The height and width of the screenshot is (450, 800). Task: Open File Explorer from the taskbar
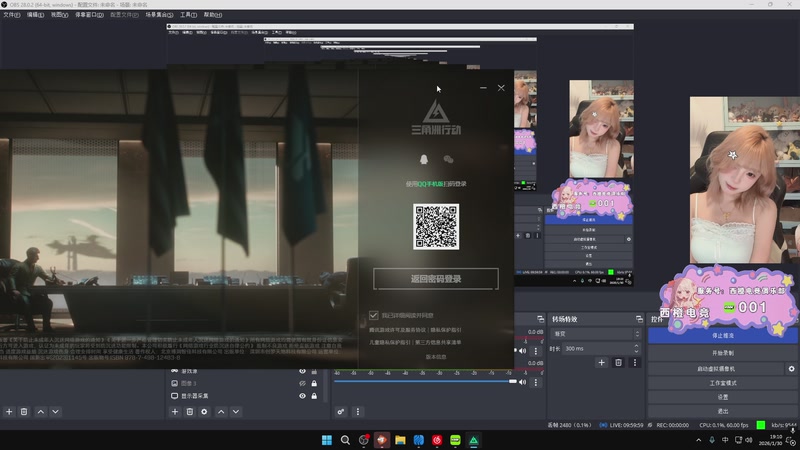[x=401, y=440]
